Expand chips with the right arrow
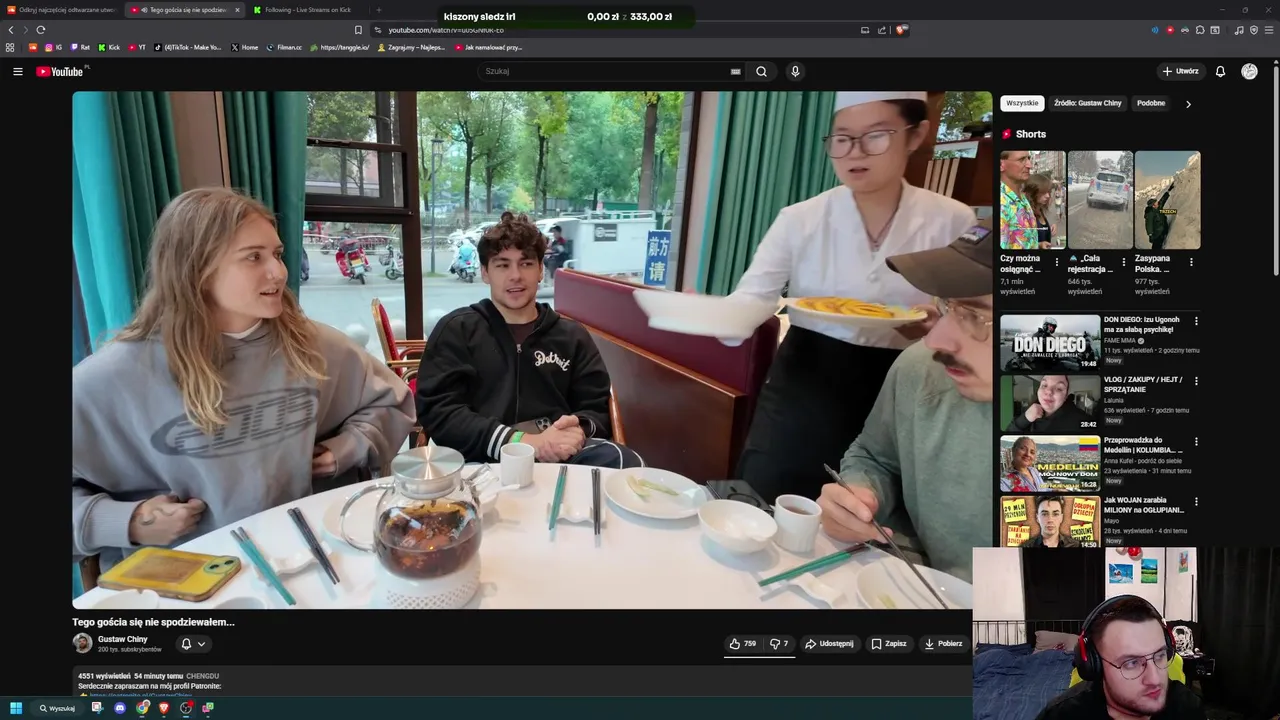 click(x=1188, y=104)
